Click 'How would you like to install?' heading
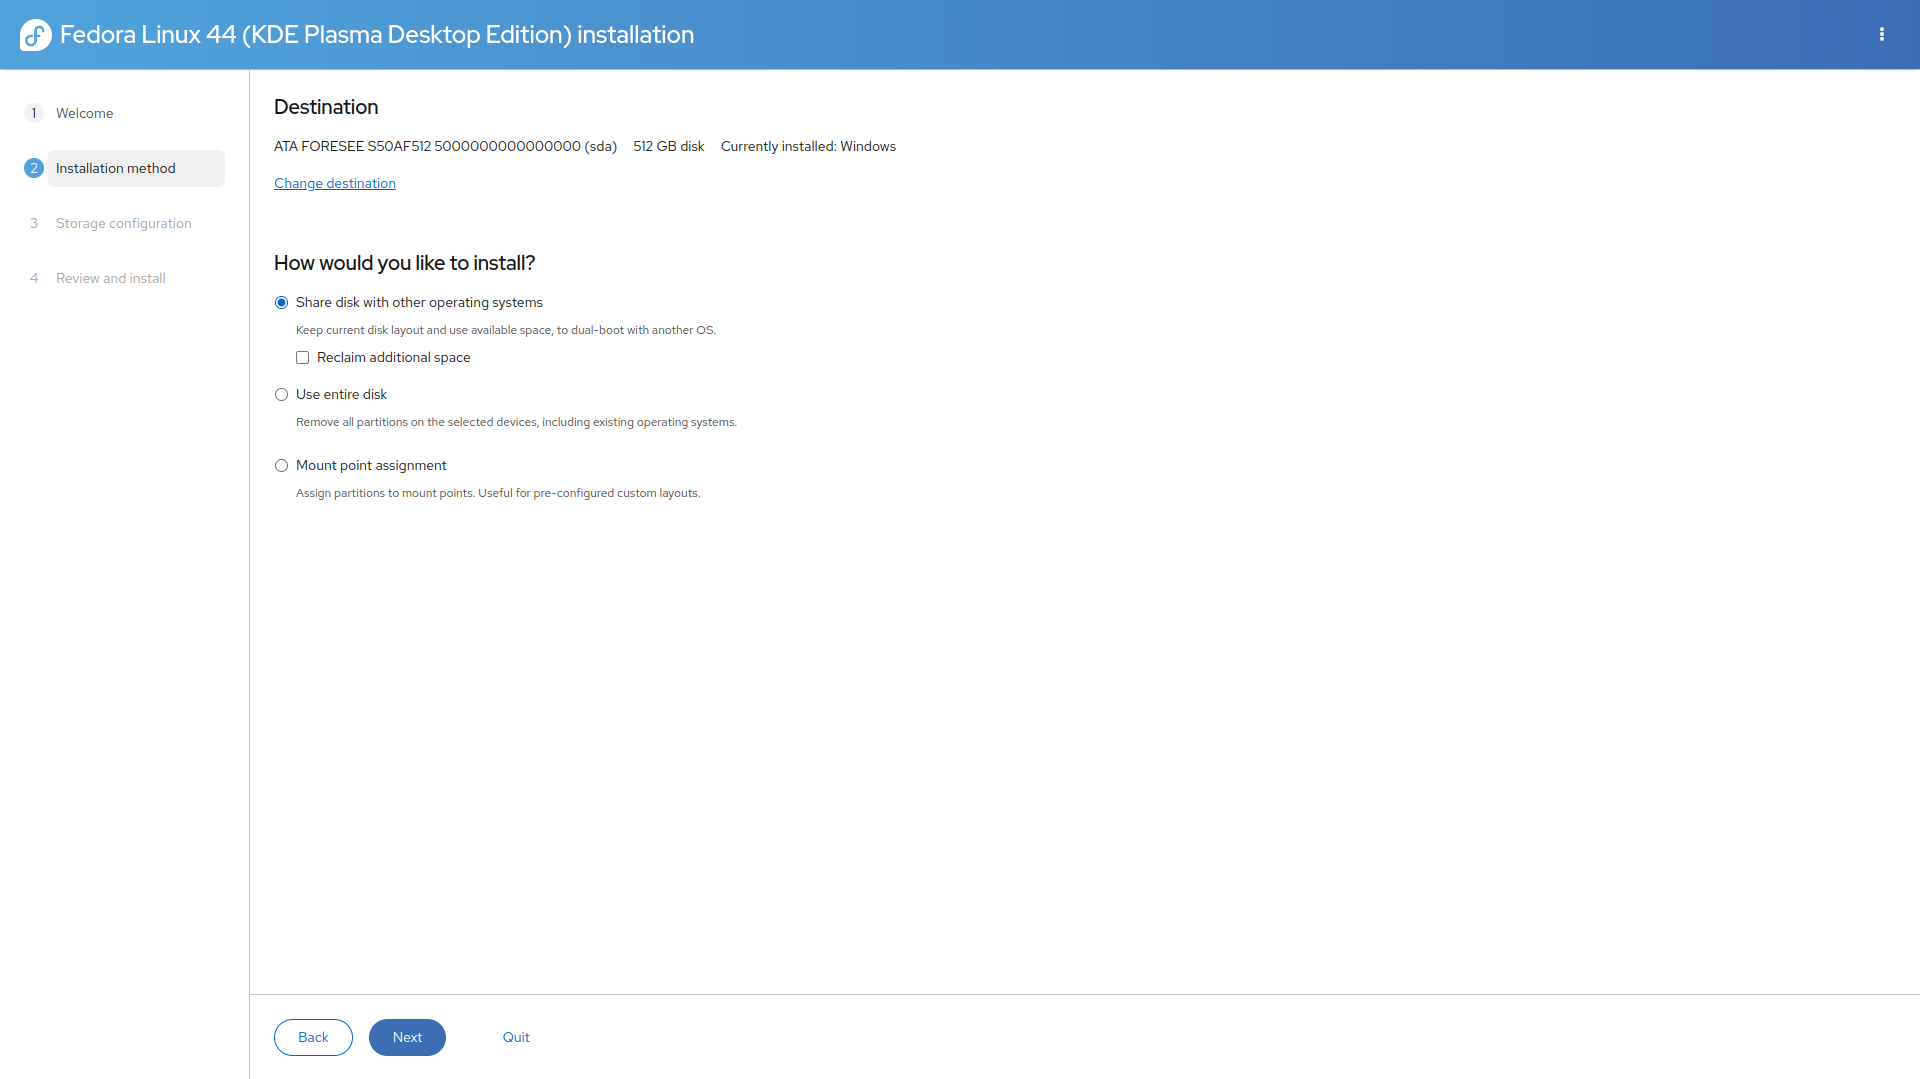Viewport: 1920px width, 1079px height. click(404, 263)
